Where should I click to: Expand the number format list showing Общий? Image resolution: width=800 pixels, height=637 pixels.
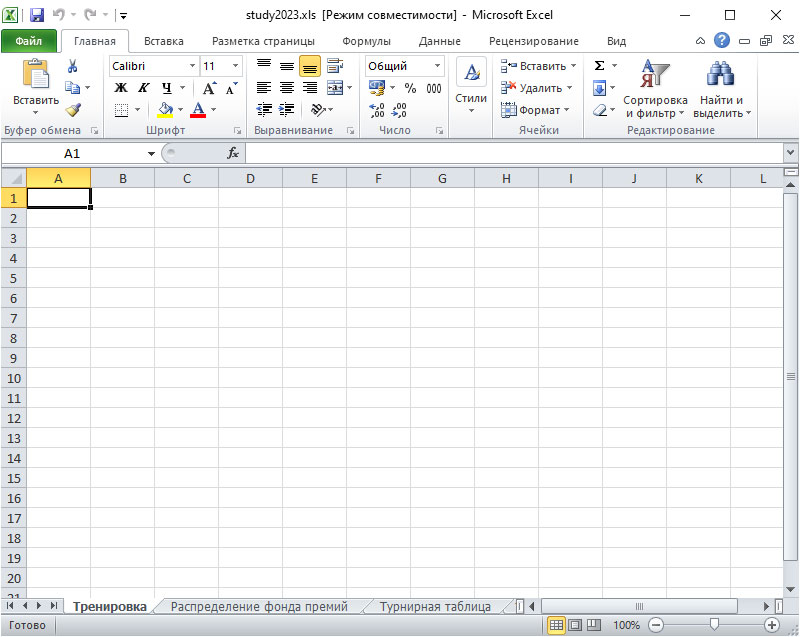[438, 66]
